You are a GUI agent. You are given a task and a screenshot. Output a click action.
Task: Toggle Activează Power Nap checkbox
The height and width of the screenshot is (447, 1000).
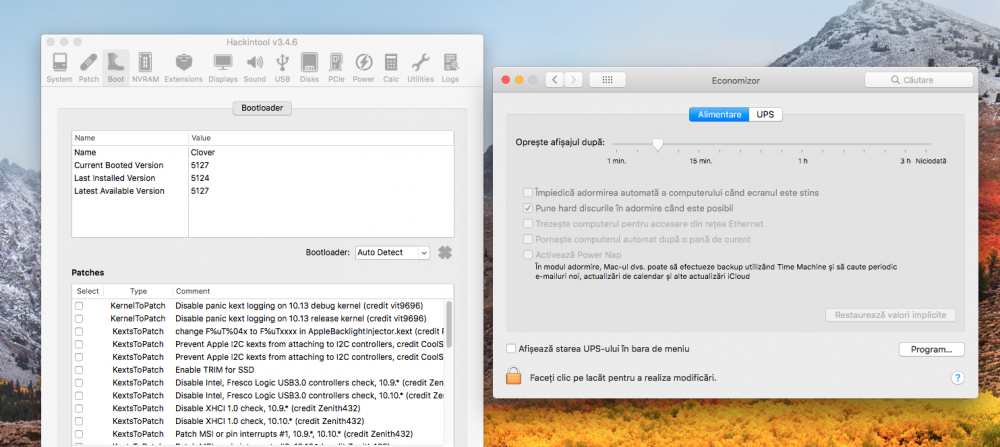coord(527,255)
